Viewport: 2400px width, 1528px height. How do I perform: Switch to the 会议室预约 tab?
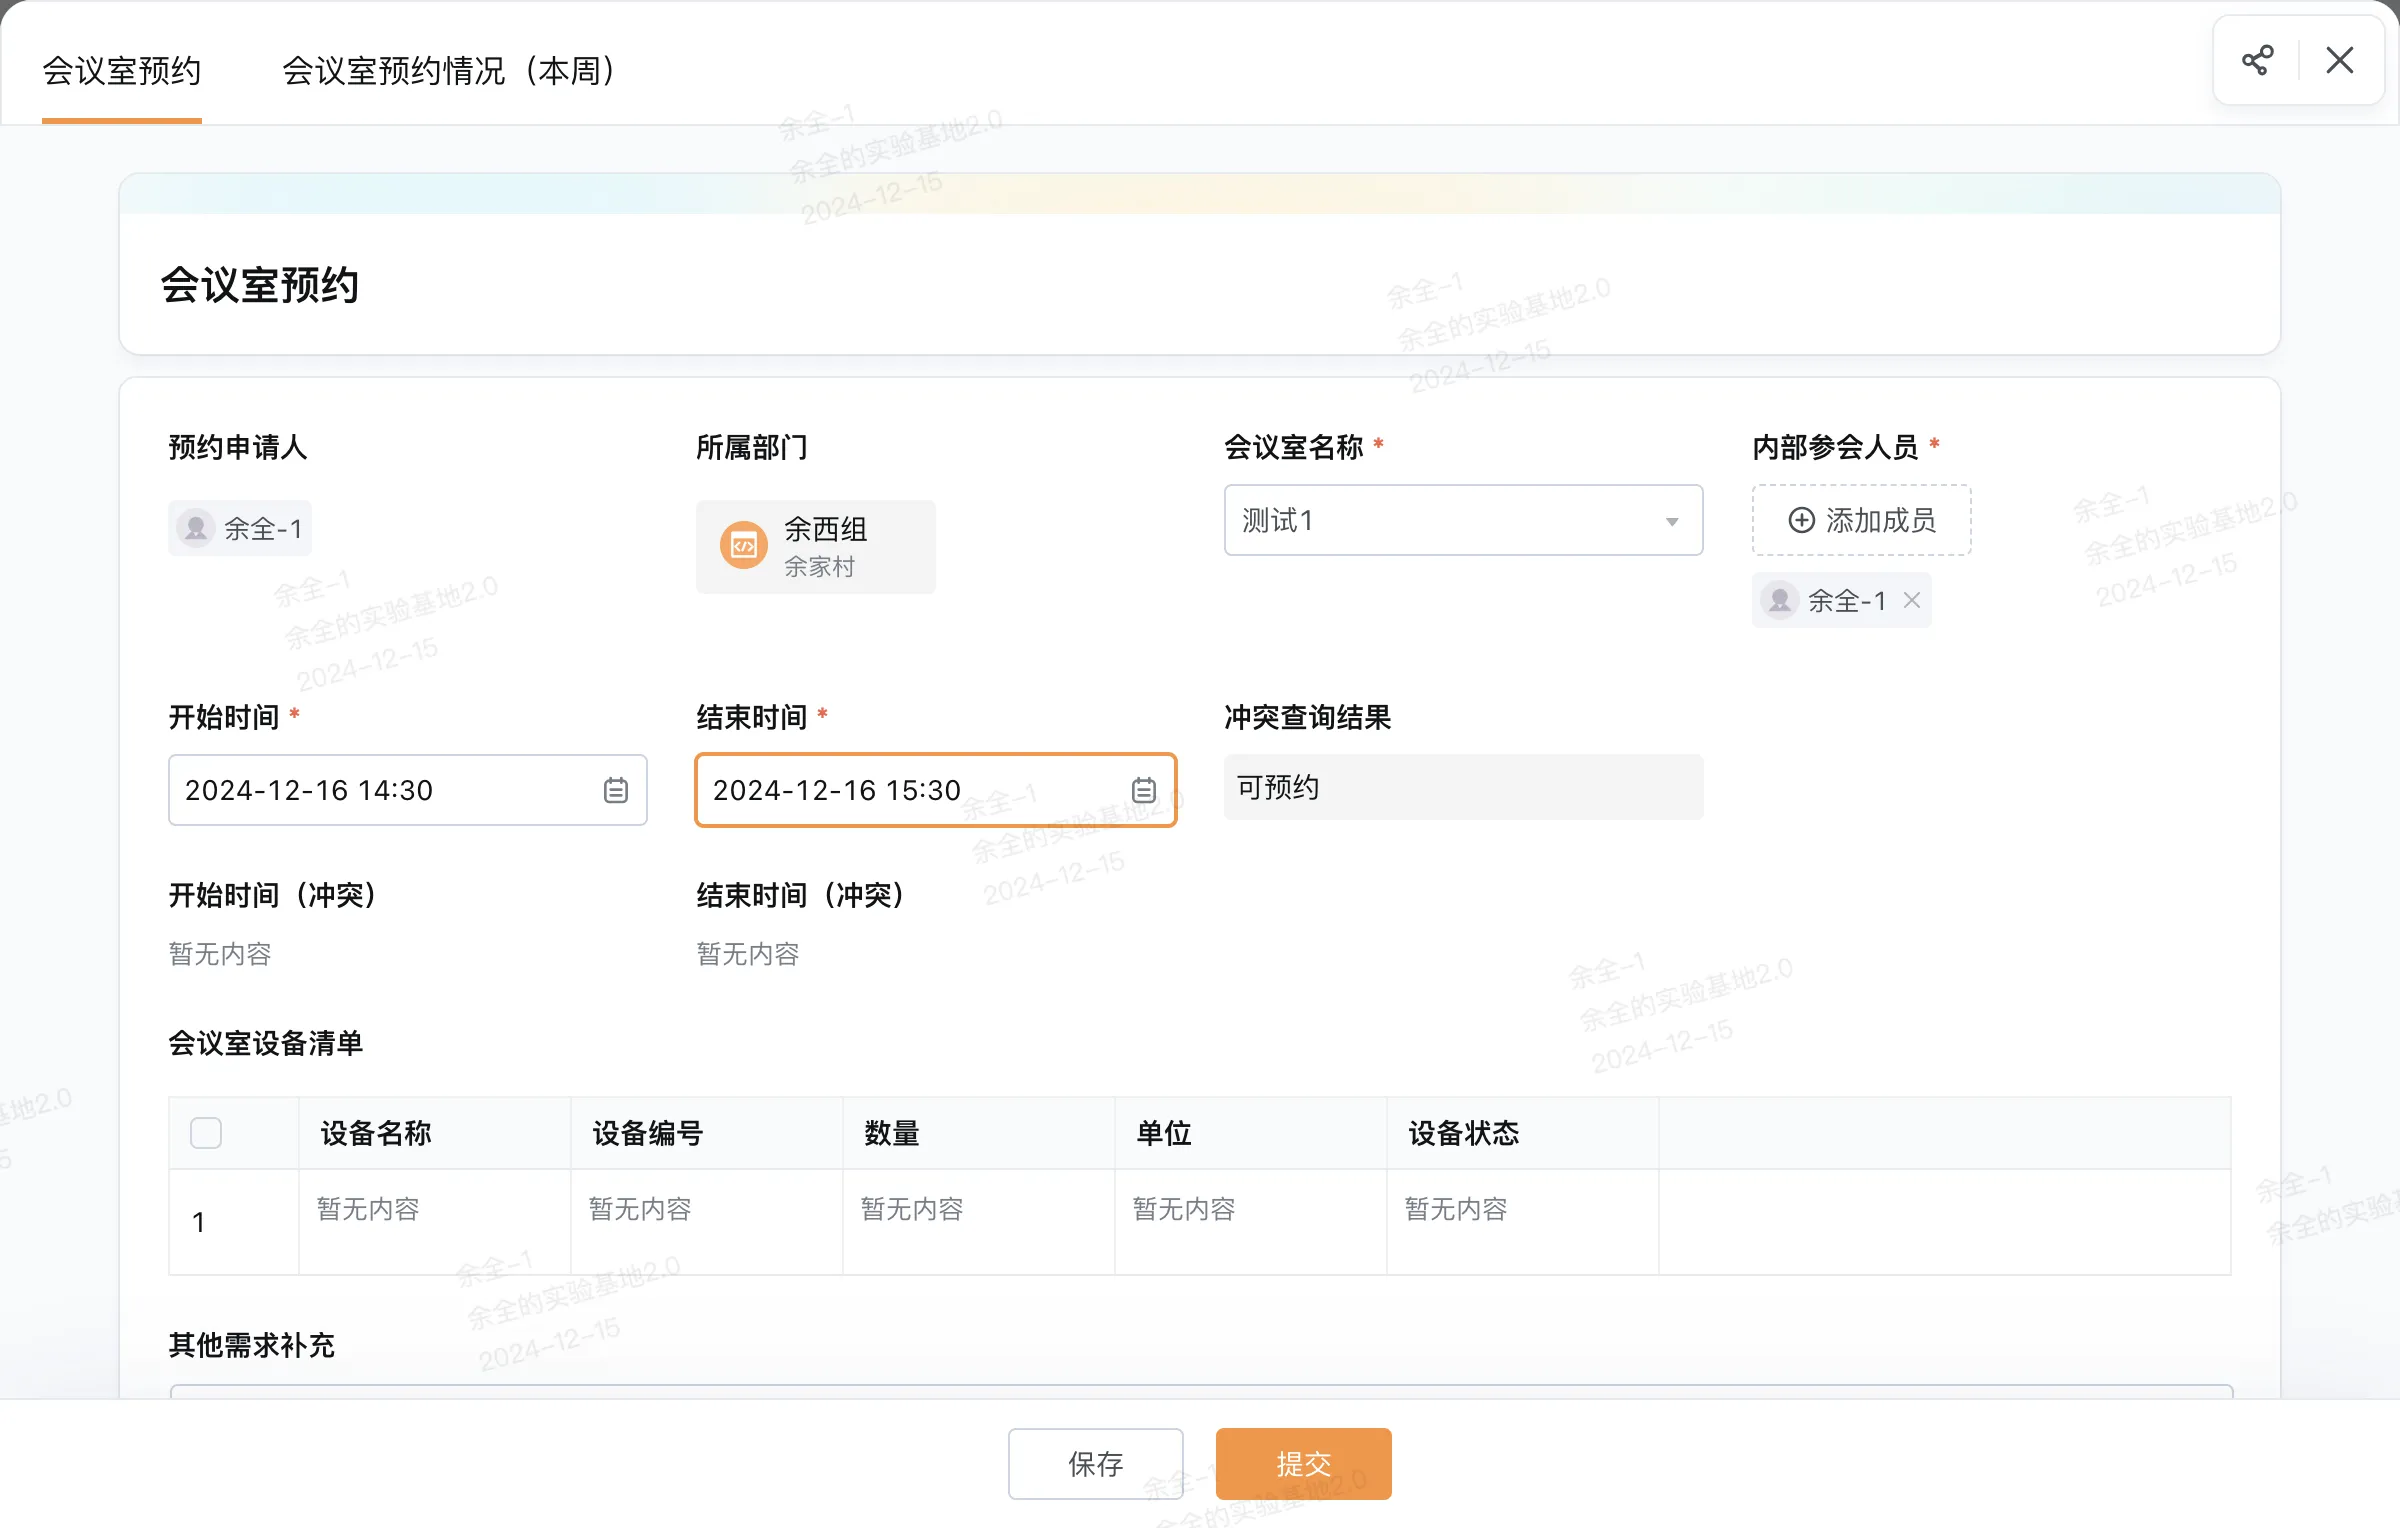[121, 71]
